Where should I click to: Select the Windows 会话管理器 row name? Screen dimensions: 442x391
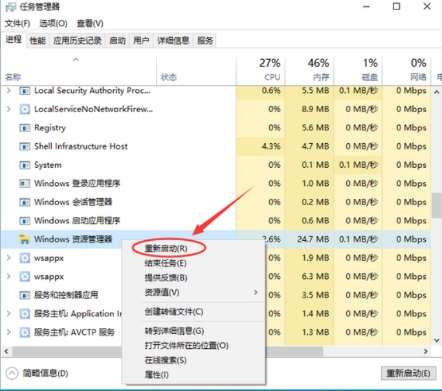[x=73, y=202]
